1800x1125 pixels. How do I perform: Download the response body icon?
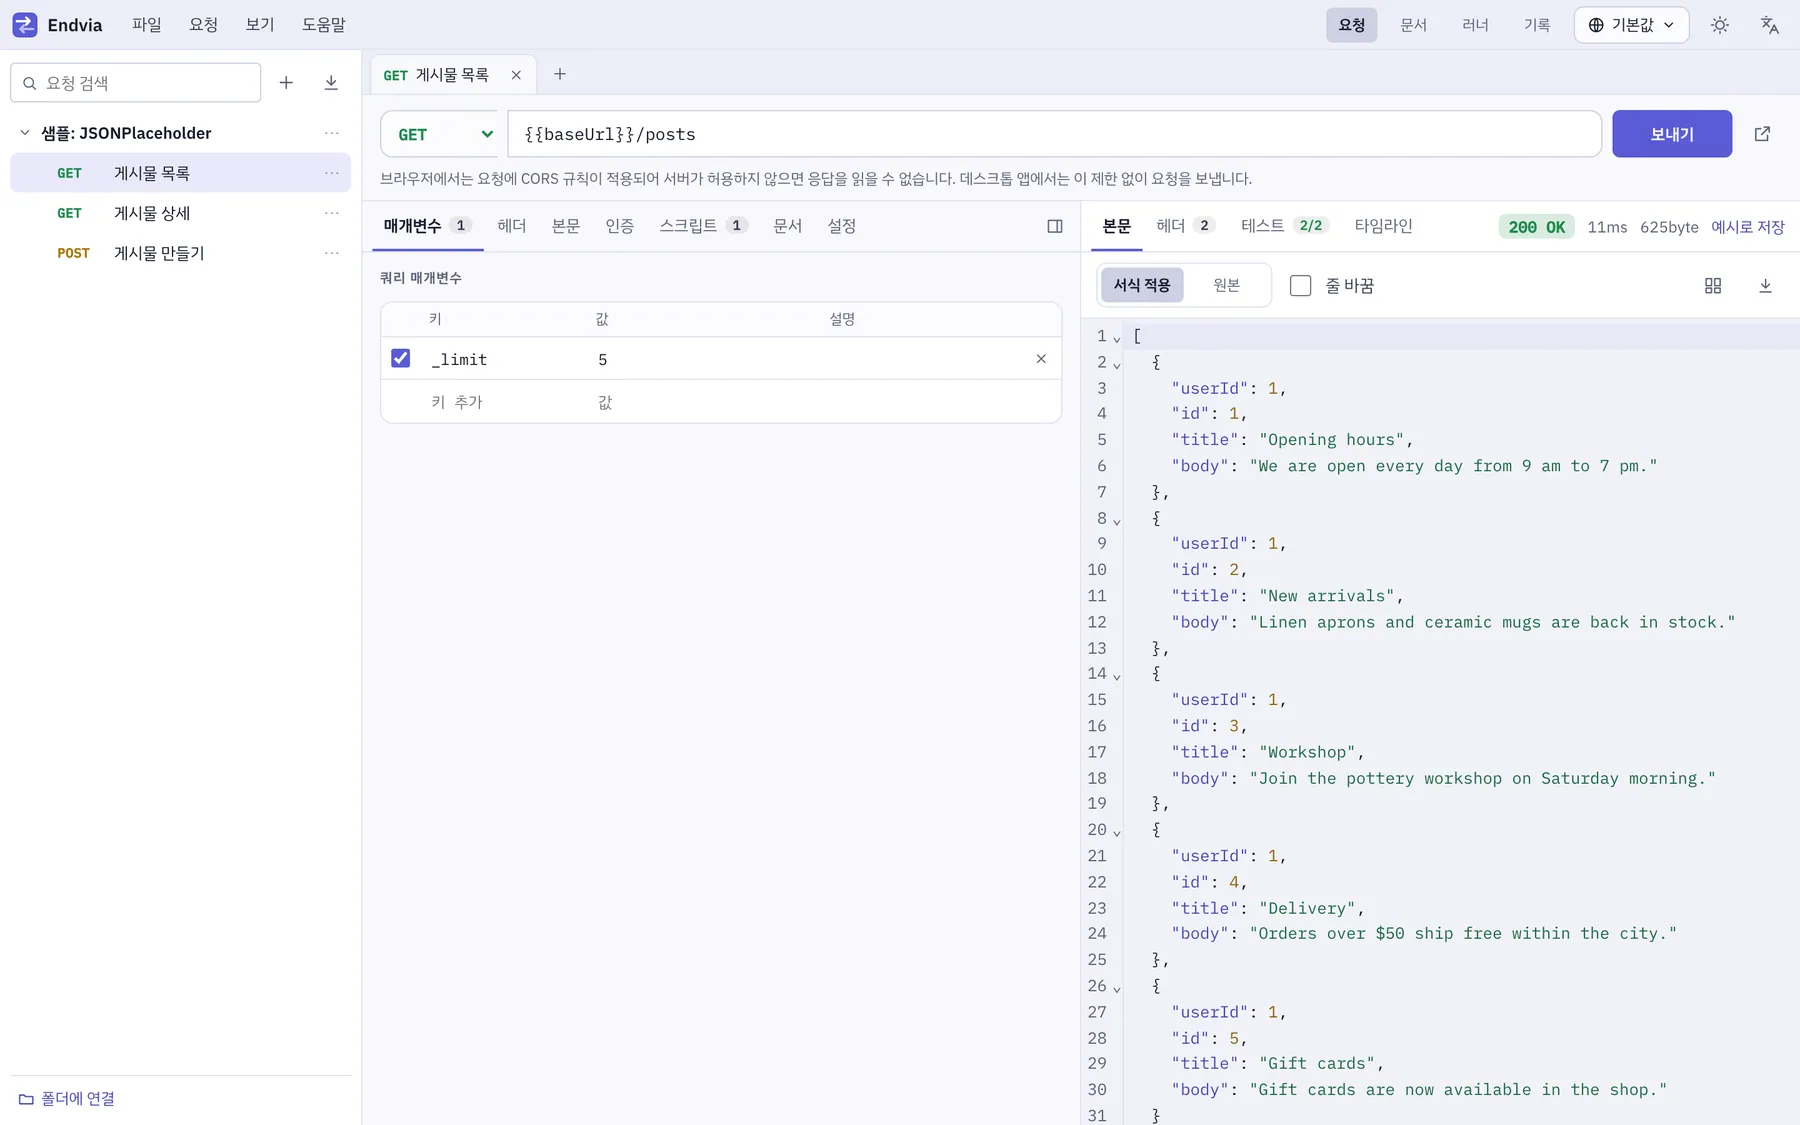(1765, 286)
